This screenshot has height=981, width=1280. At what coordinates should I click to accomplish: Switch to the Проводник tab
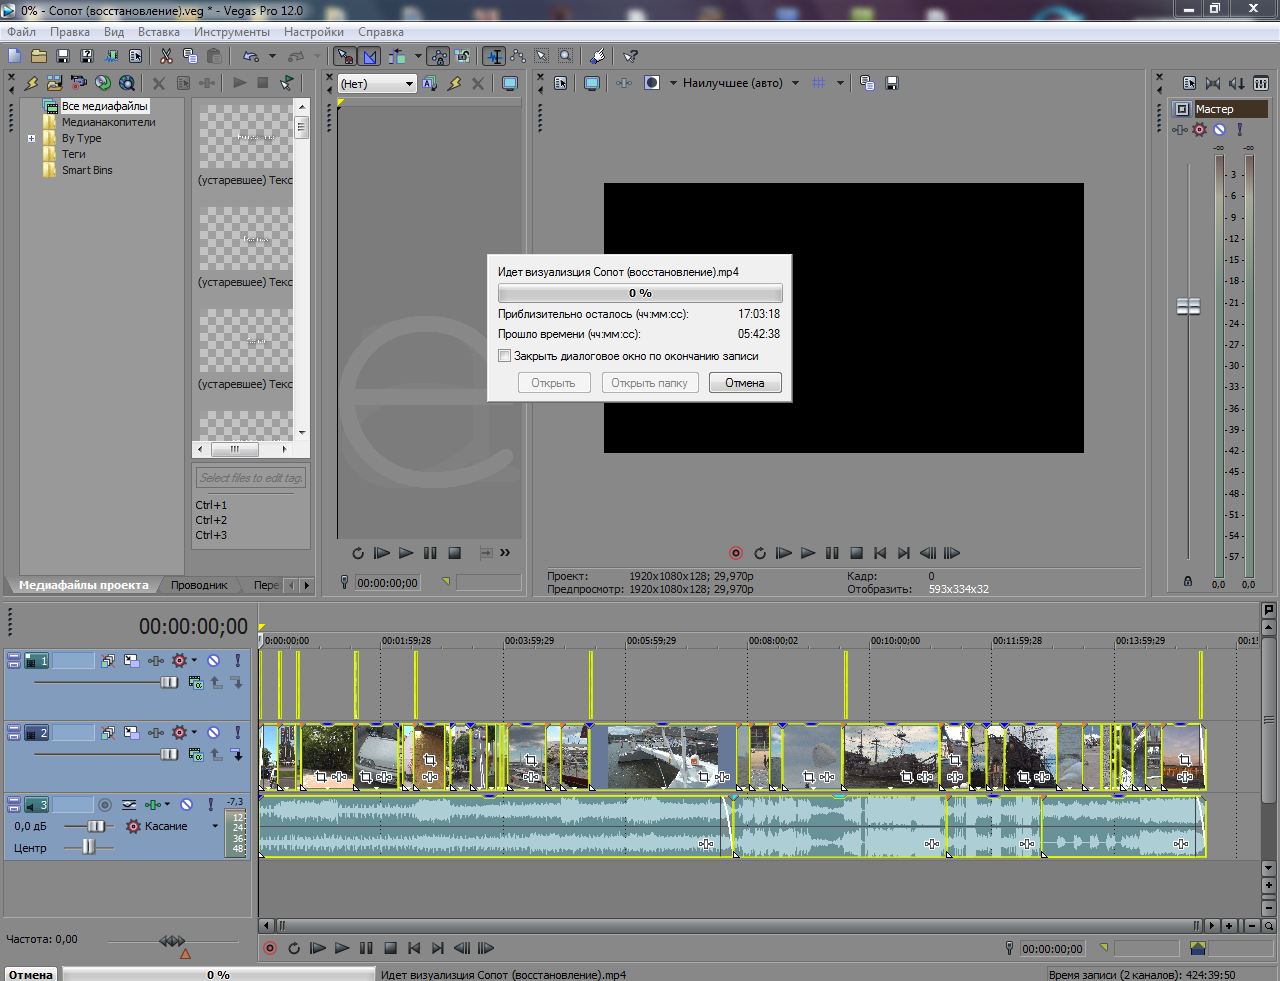pos(199,585)
